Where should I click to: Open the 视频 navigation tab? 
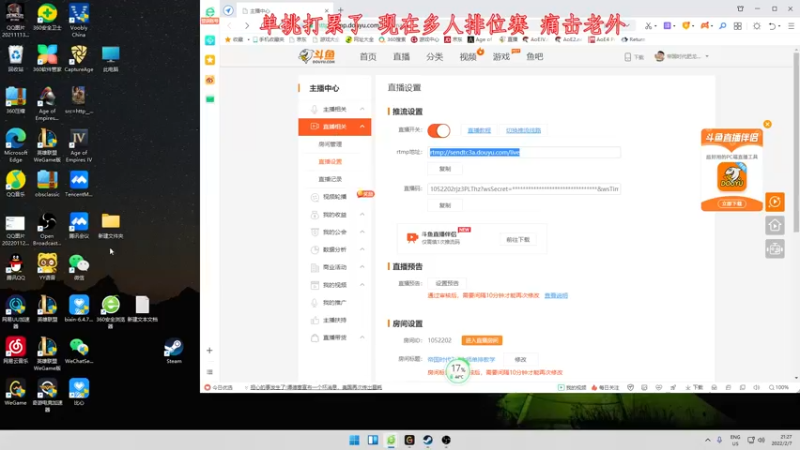467,57
